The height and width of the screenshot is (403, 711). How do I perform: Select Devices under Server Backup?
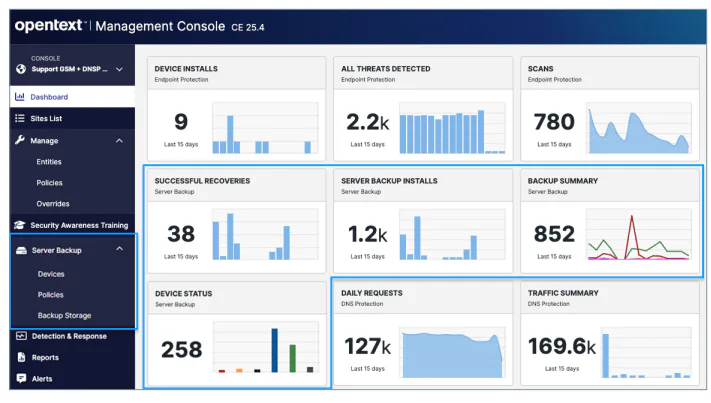pos(51,274)
